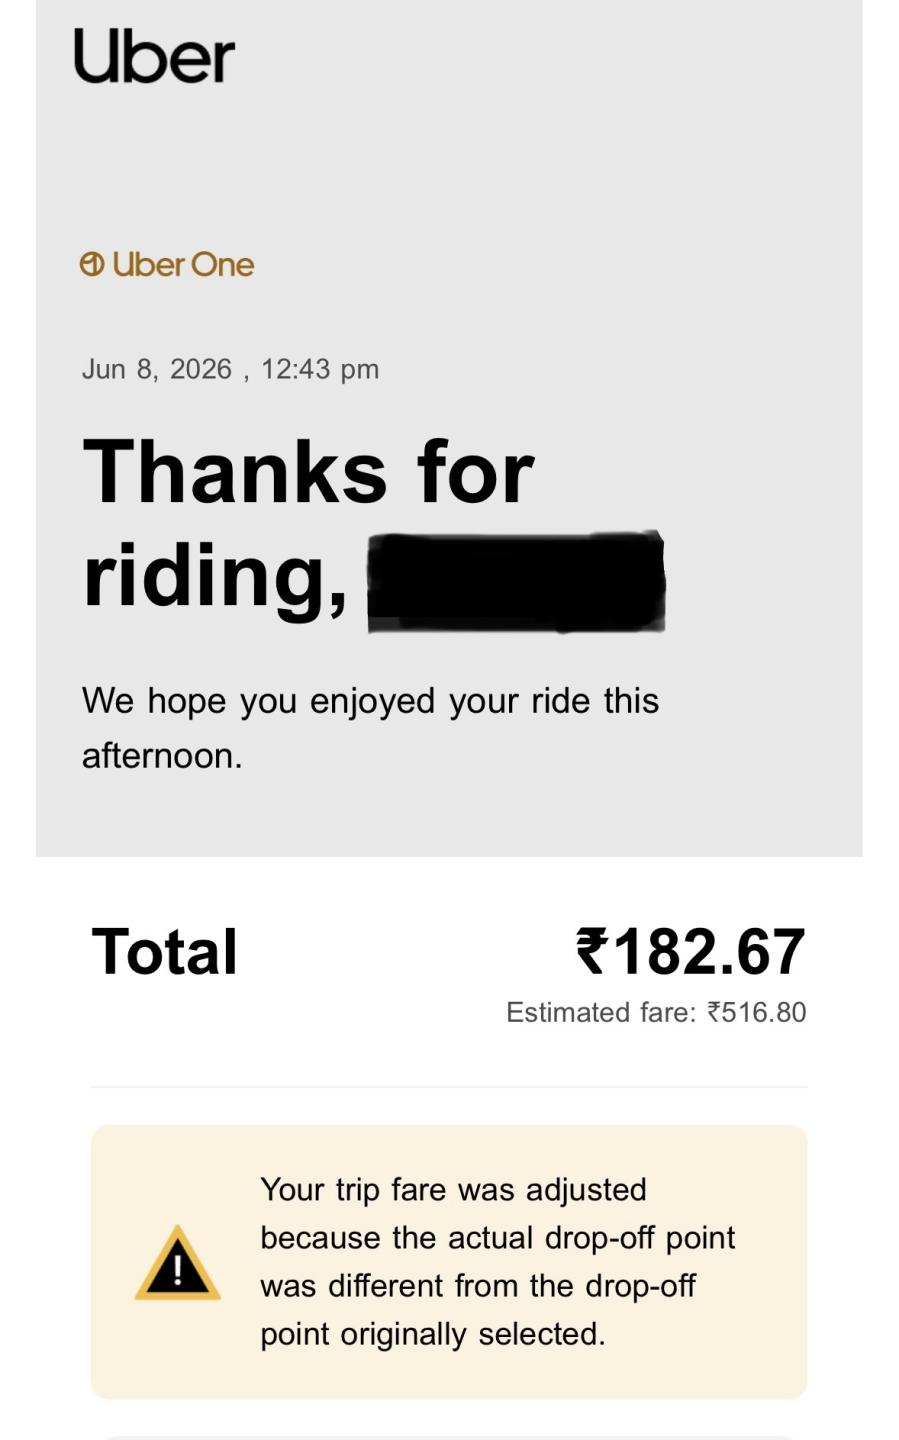Click the 'Thanks for' heading line

click(x=308, y=471)
